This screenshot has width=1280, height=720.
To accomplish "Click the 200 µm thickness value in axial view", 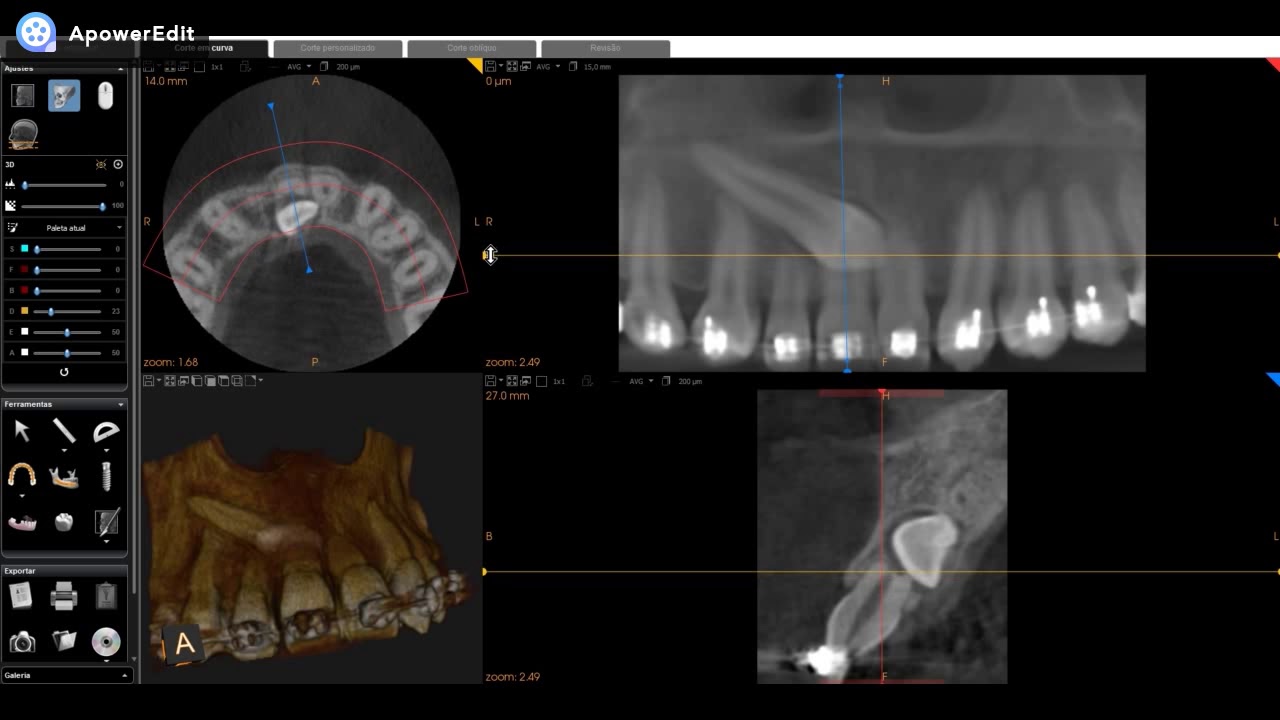I will tap(348, 67).
